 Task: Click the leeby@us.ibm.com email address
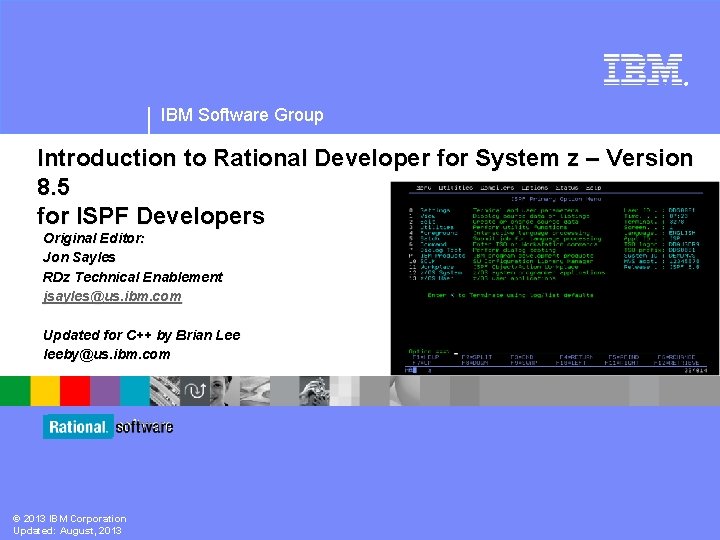[x=107, y=354]
